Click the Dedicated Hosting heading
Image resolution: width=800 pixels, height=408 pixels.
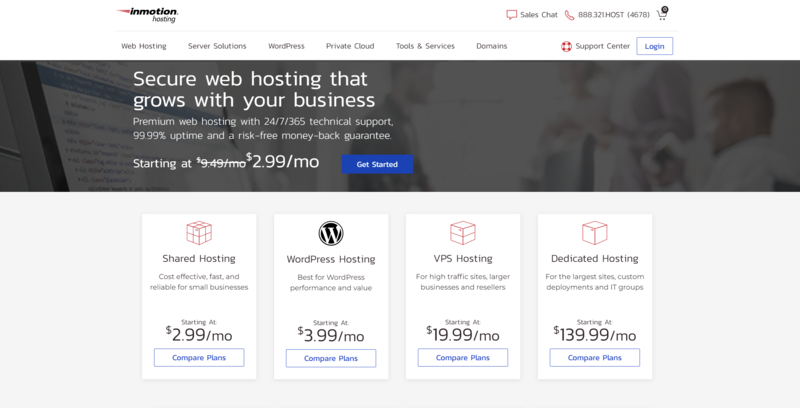pos(595,259)
